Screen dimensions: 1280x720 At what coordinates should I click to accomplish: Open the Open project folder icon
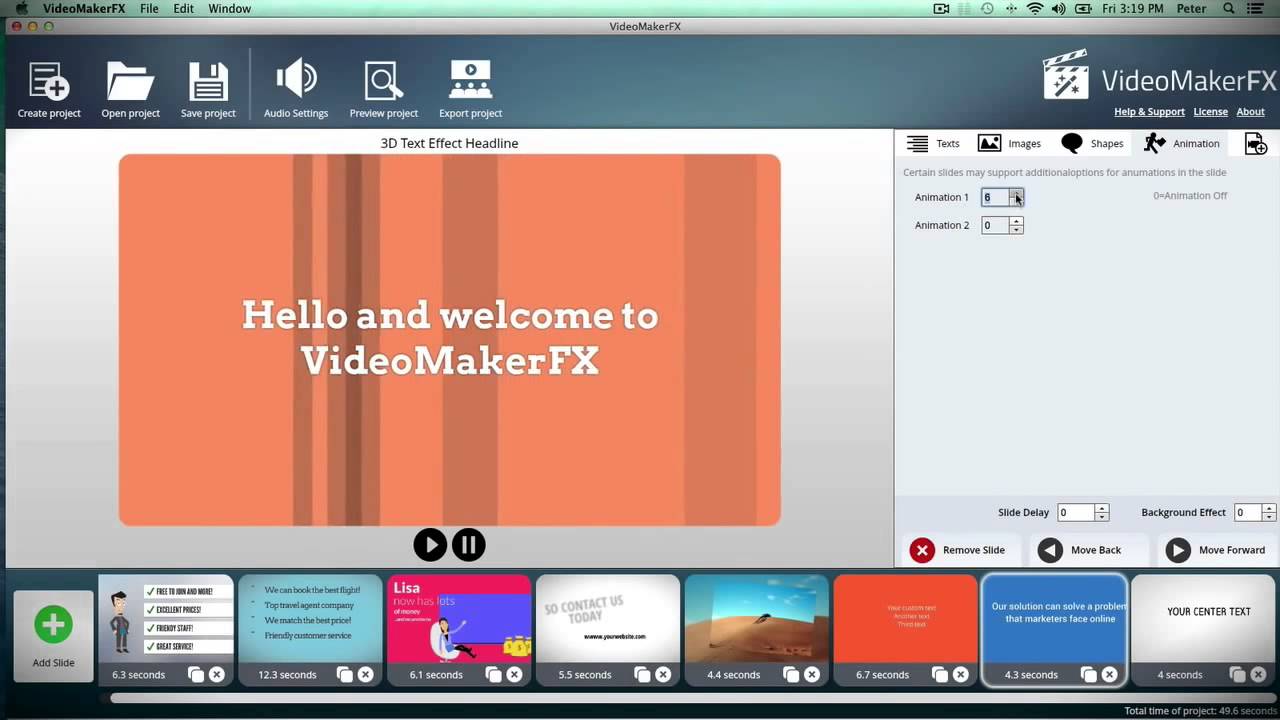[130, 82]
